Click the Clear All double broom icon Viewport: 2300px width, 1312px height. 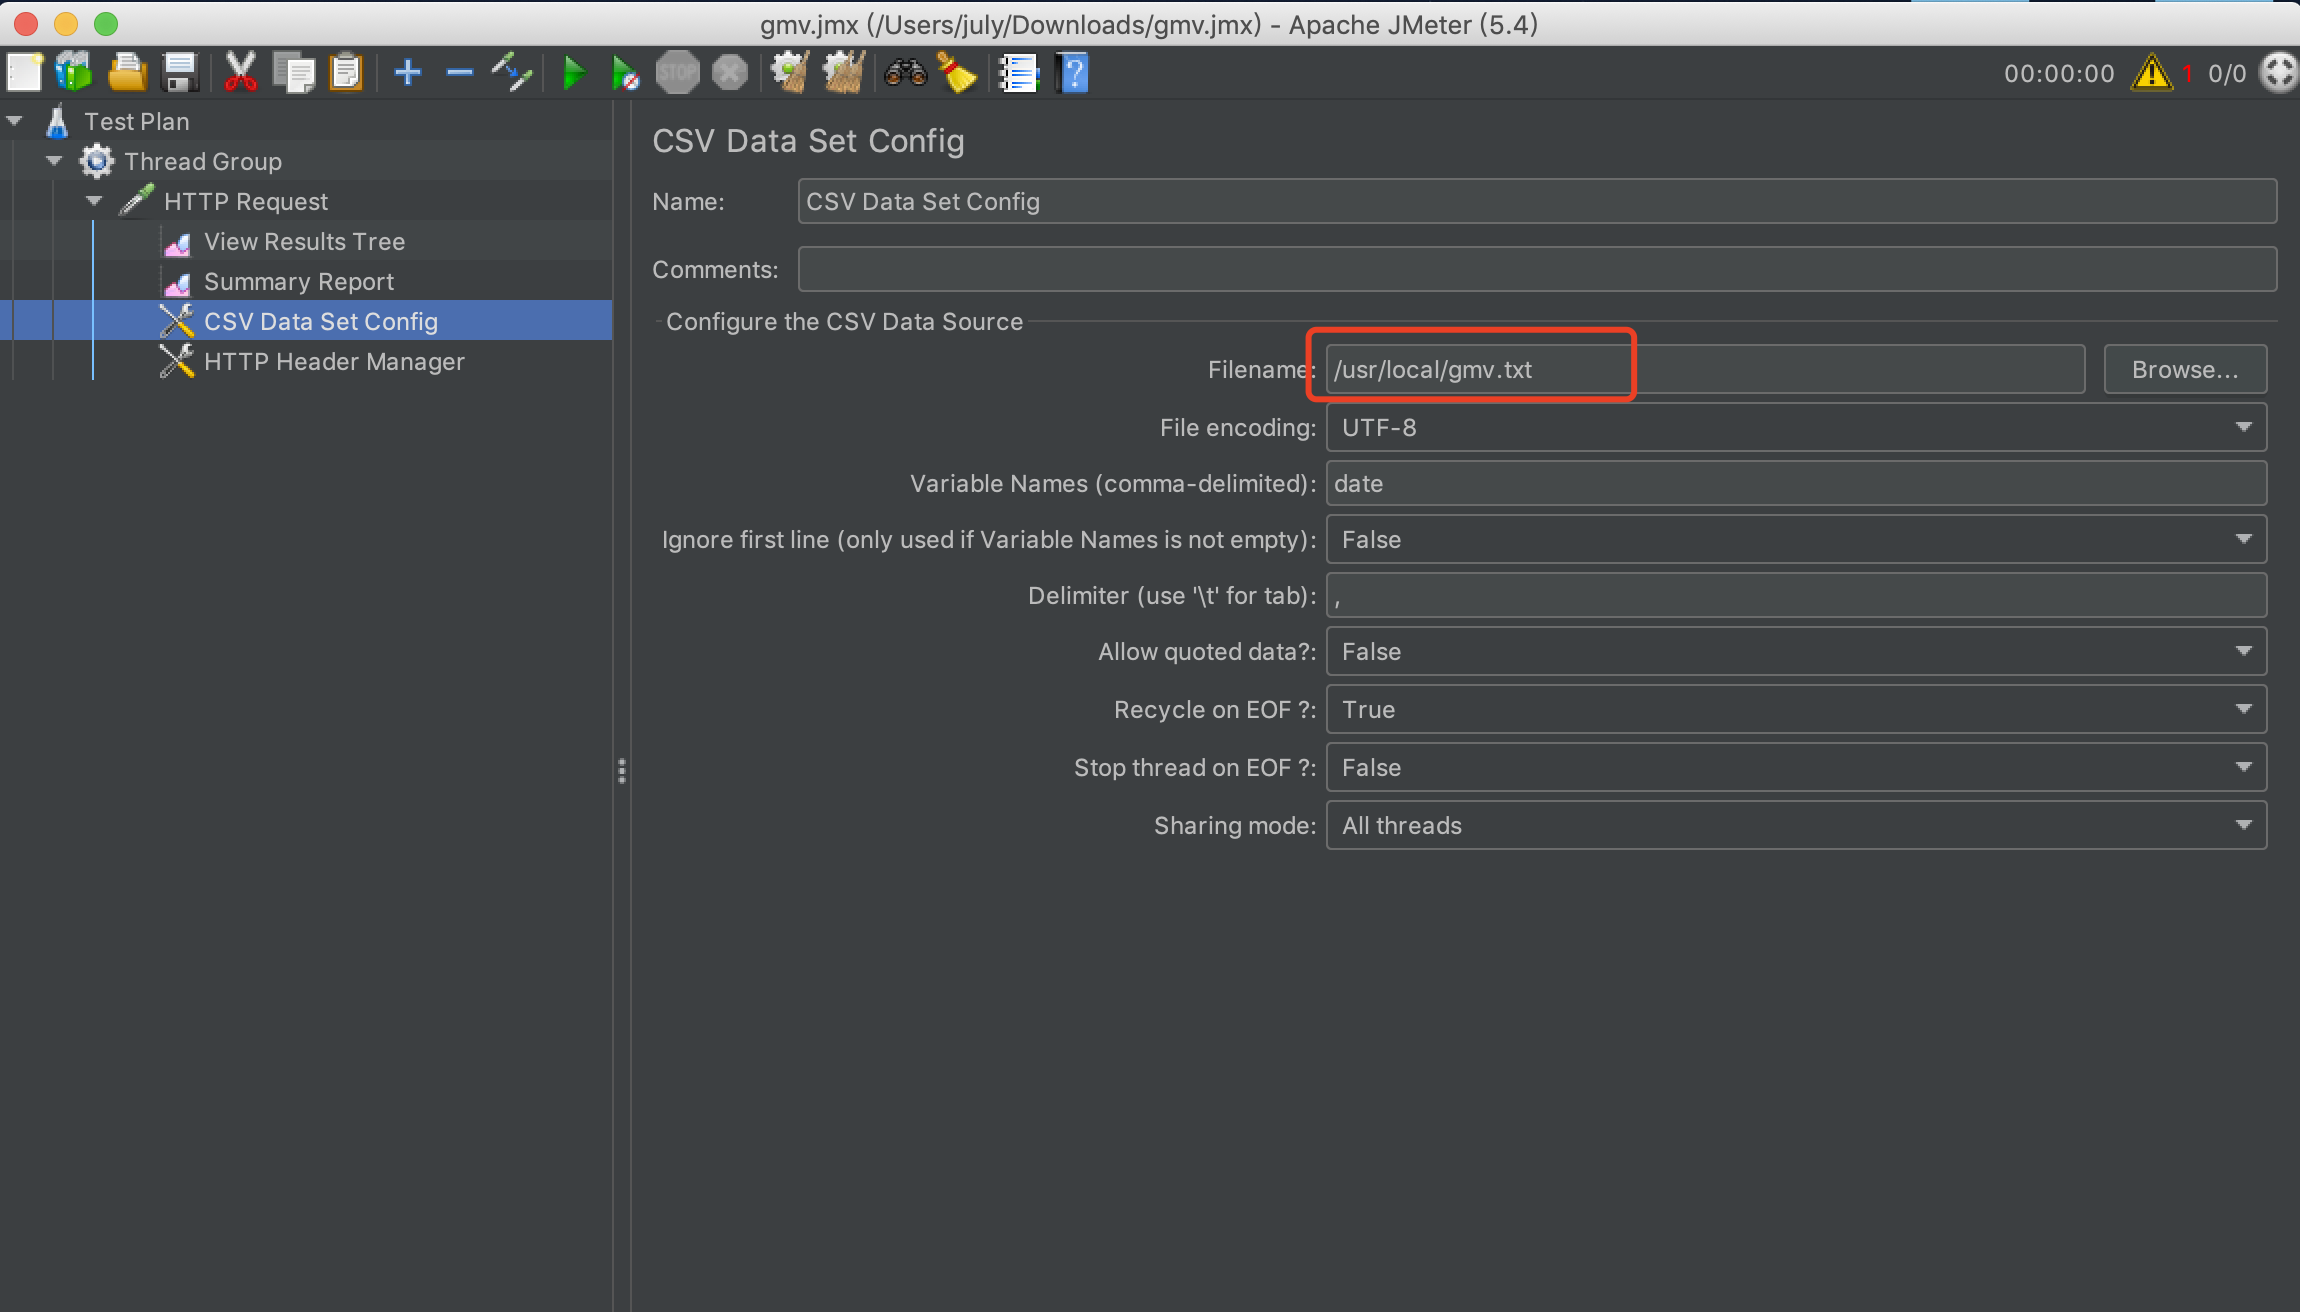(x=843, y=73)
